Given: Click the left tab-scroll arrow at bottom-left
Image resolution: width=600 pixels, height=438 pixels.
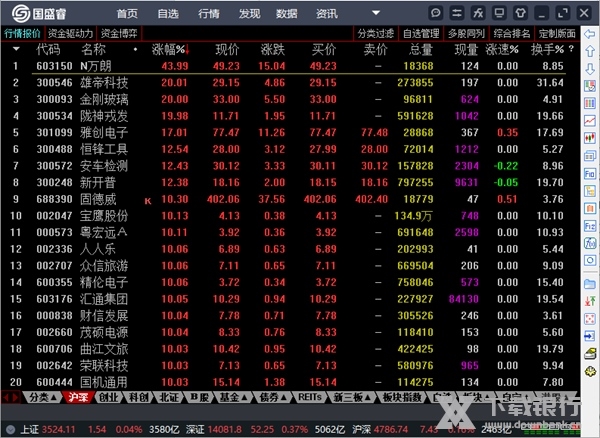Looking at the screenshot, I should pyautogui.click(x=6, y=397).
